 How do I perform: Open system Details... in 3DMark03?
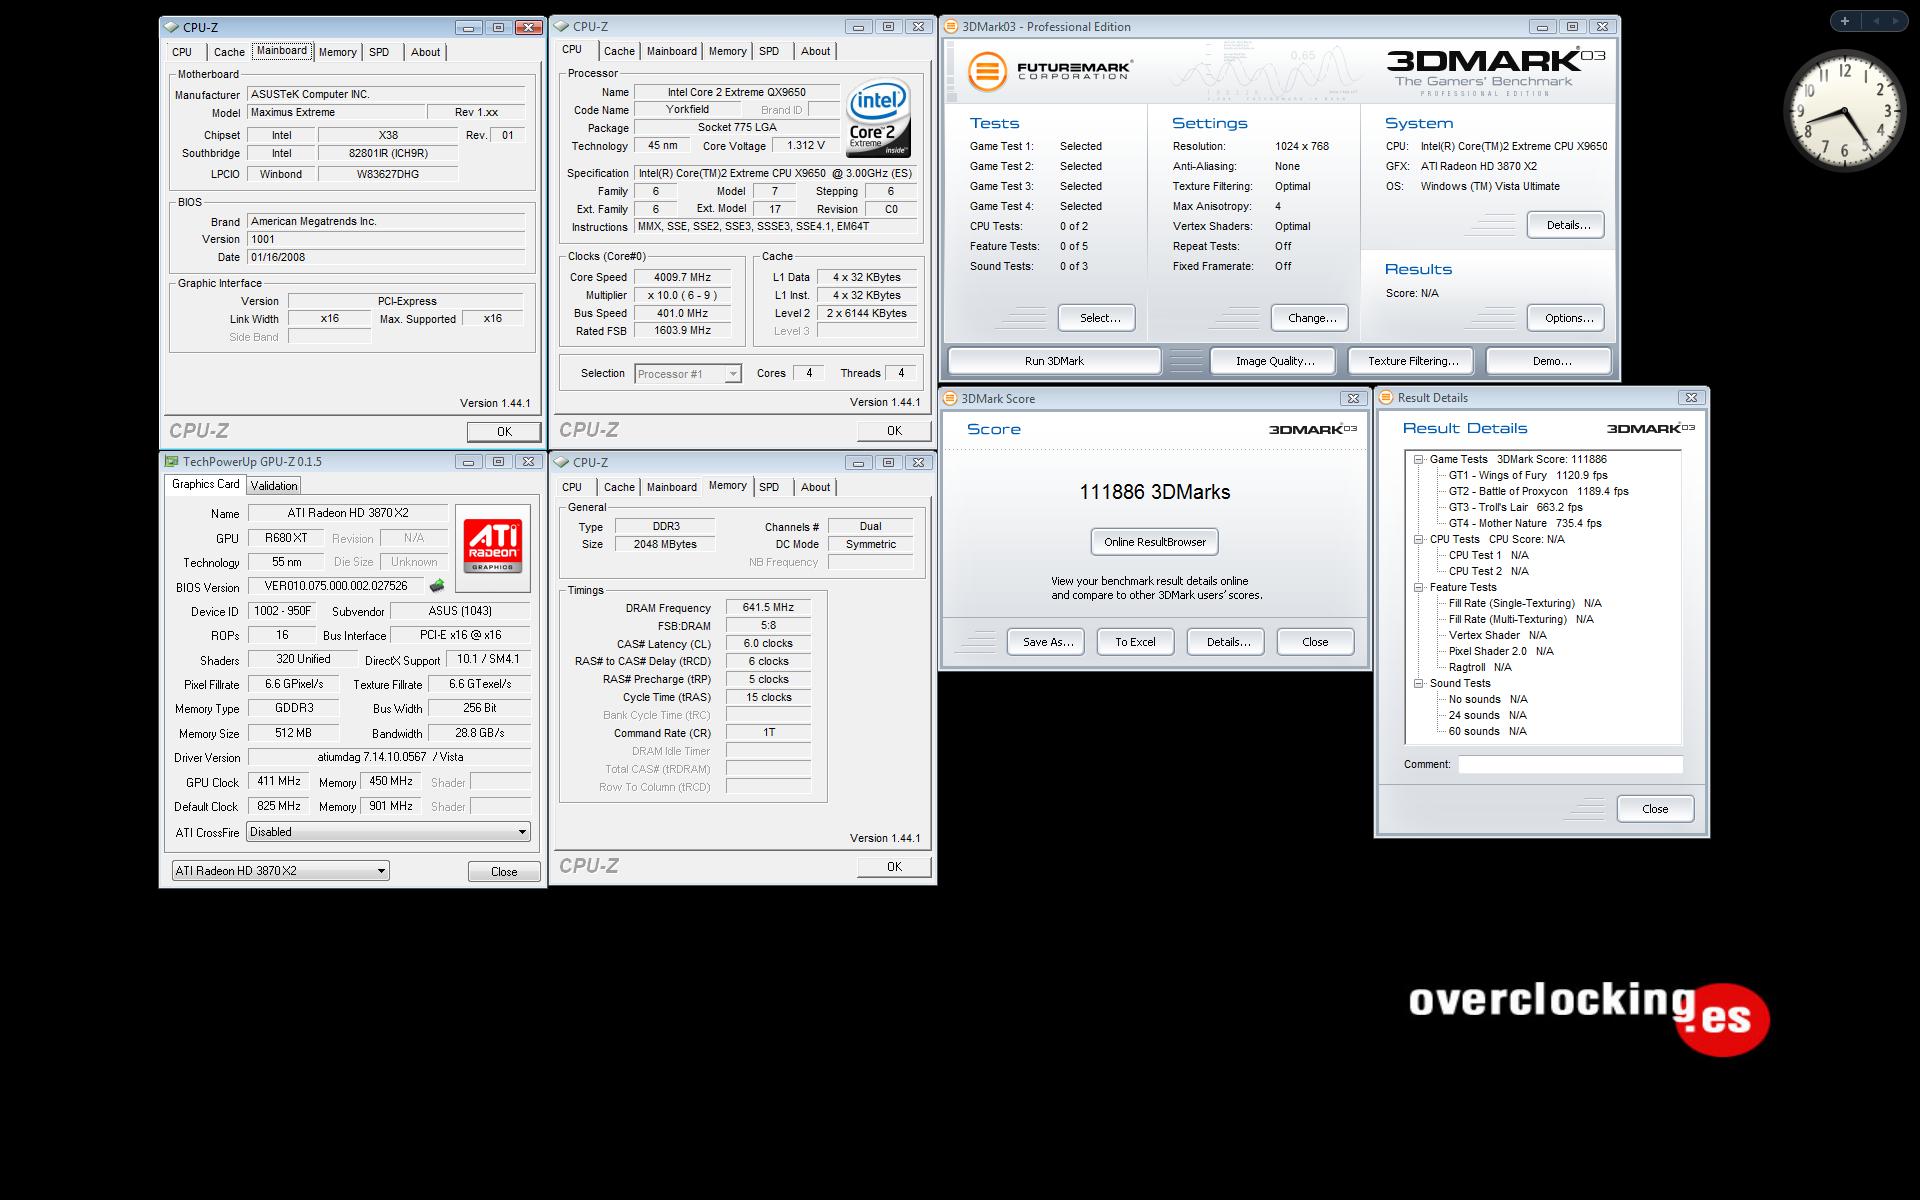coord(1566,225)
